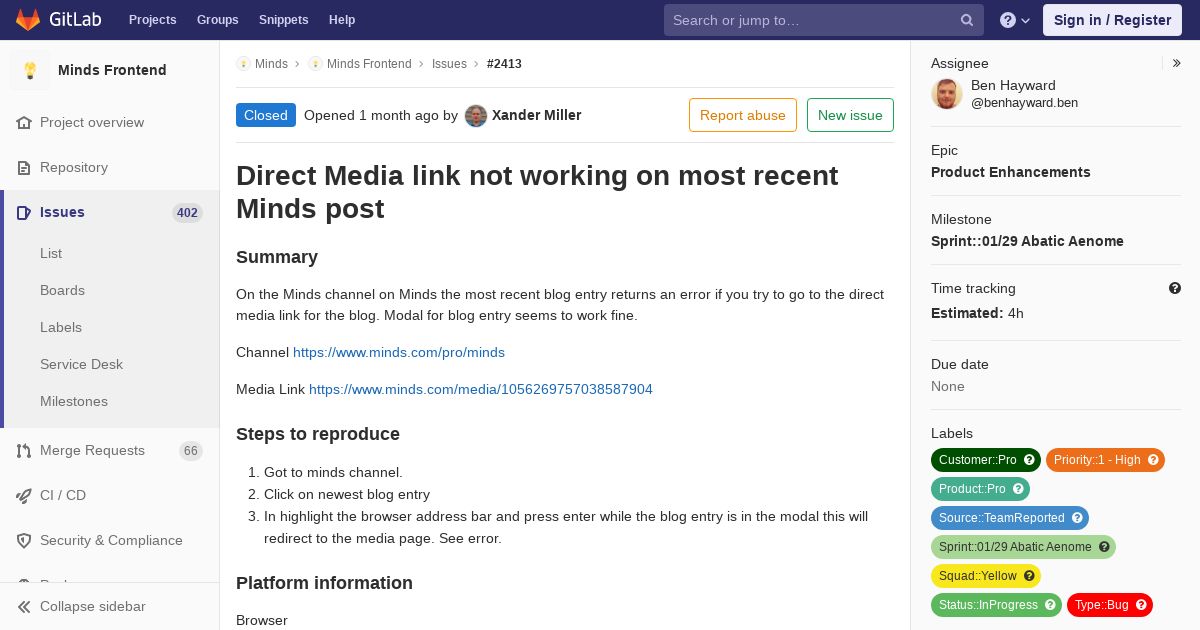Open Sprint::01/29 Abatic Aenome milestone

(1027, 241)
